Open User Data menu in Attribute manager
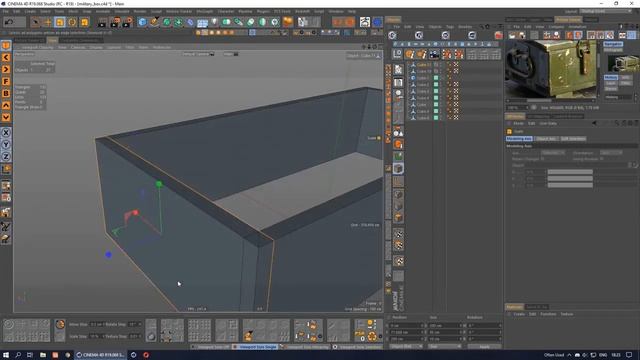The image size is (640, 360). pyautogui.click(x=548, y=123)
